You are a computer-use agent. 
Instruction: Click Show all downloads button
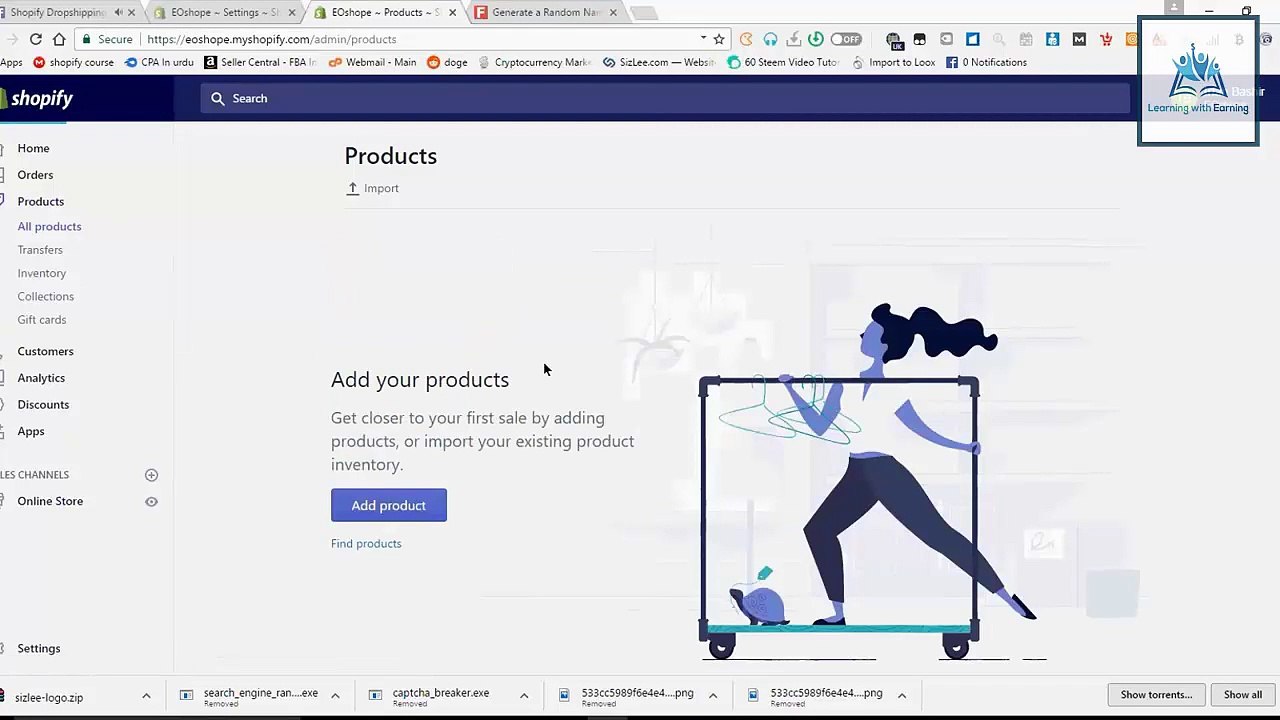point(1243,695)
